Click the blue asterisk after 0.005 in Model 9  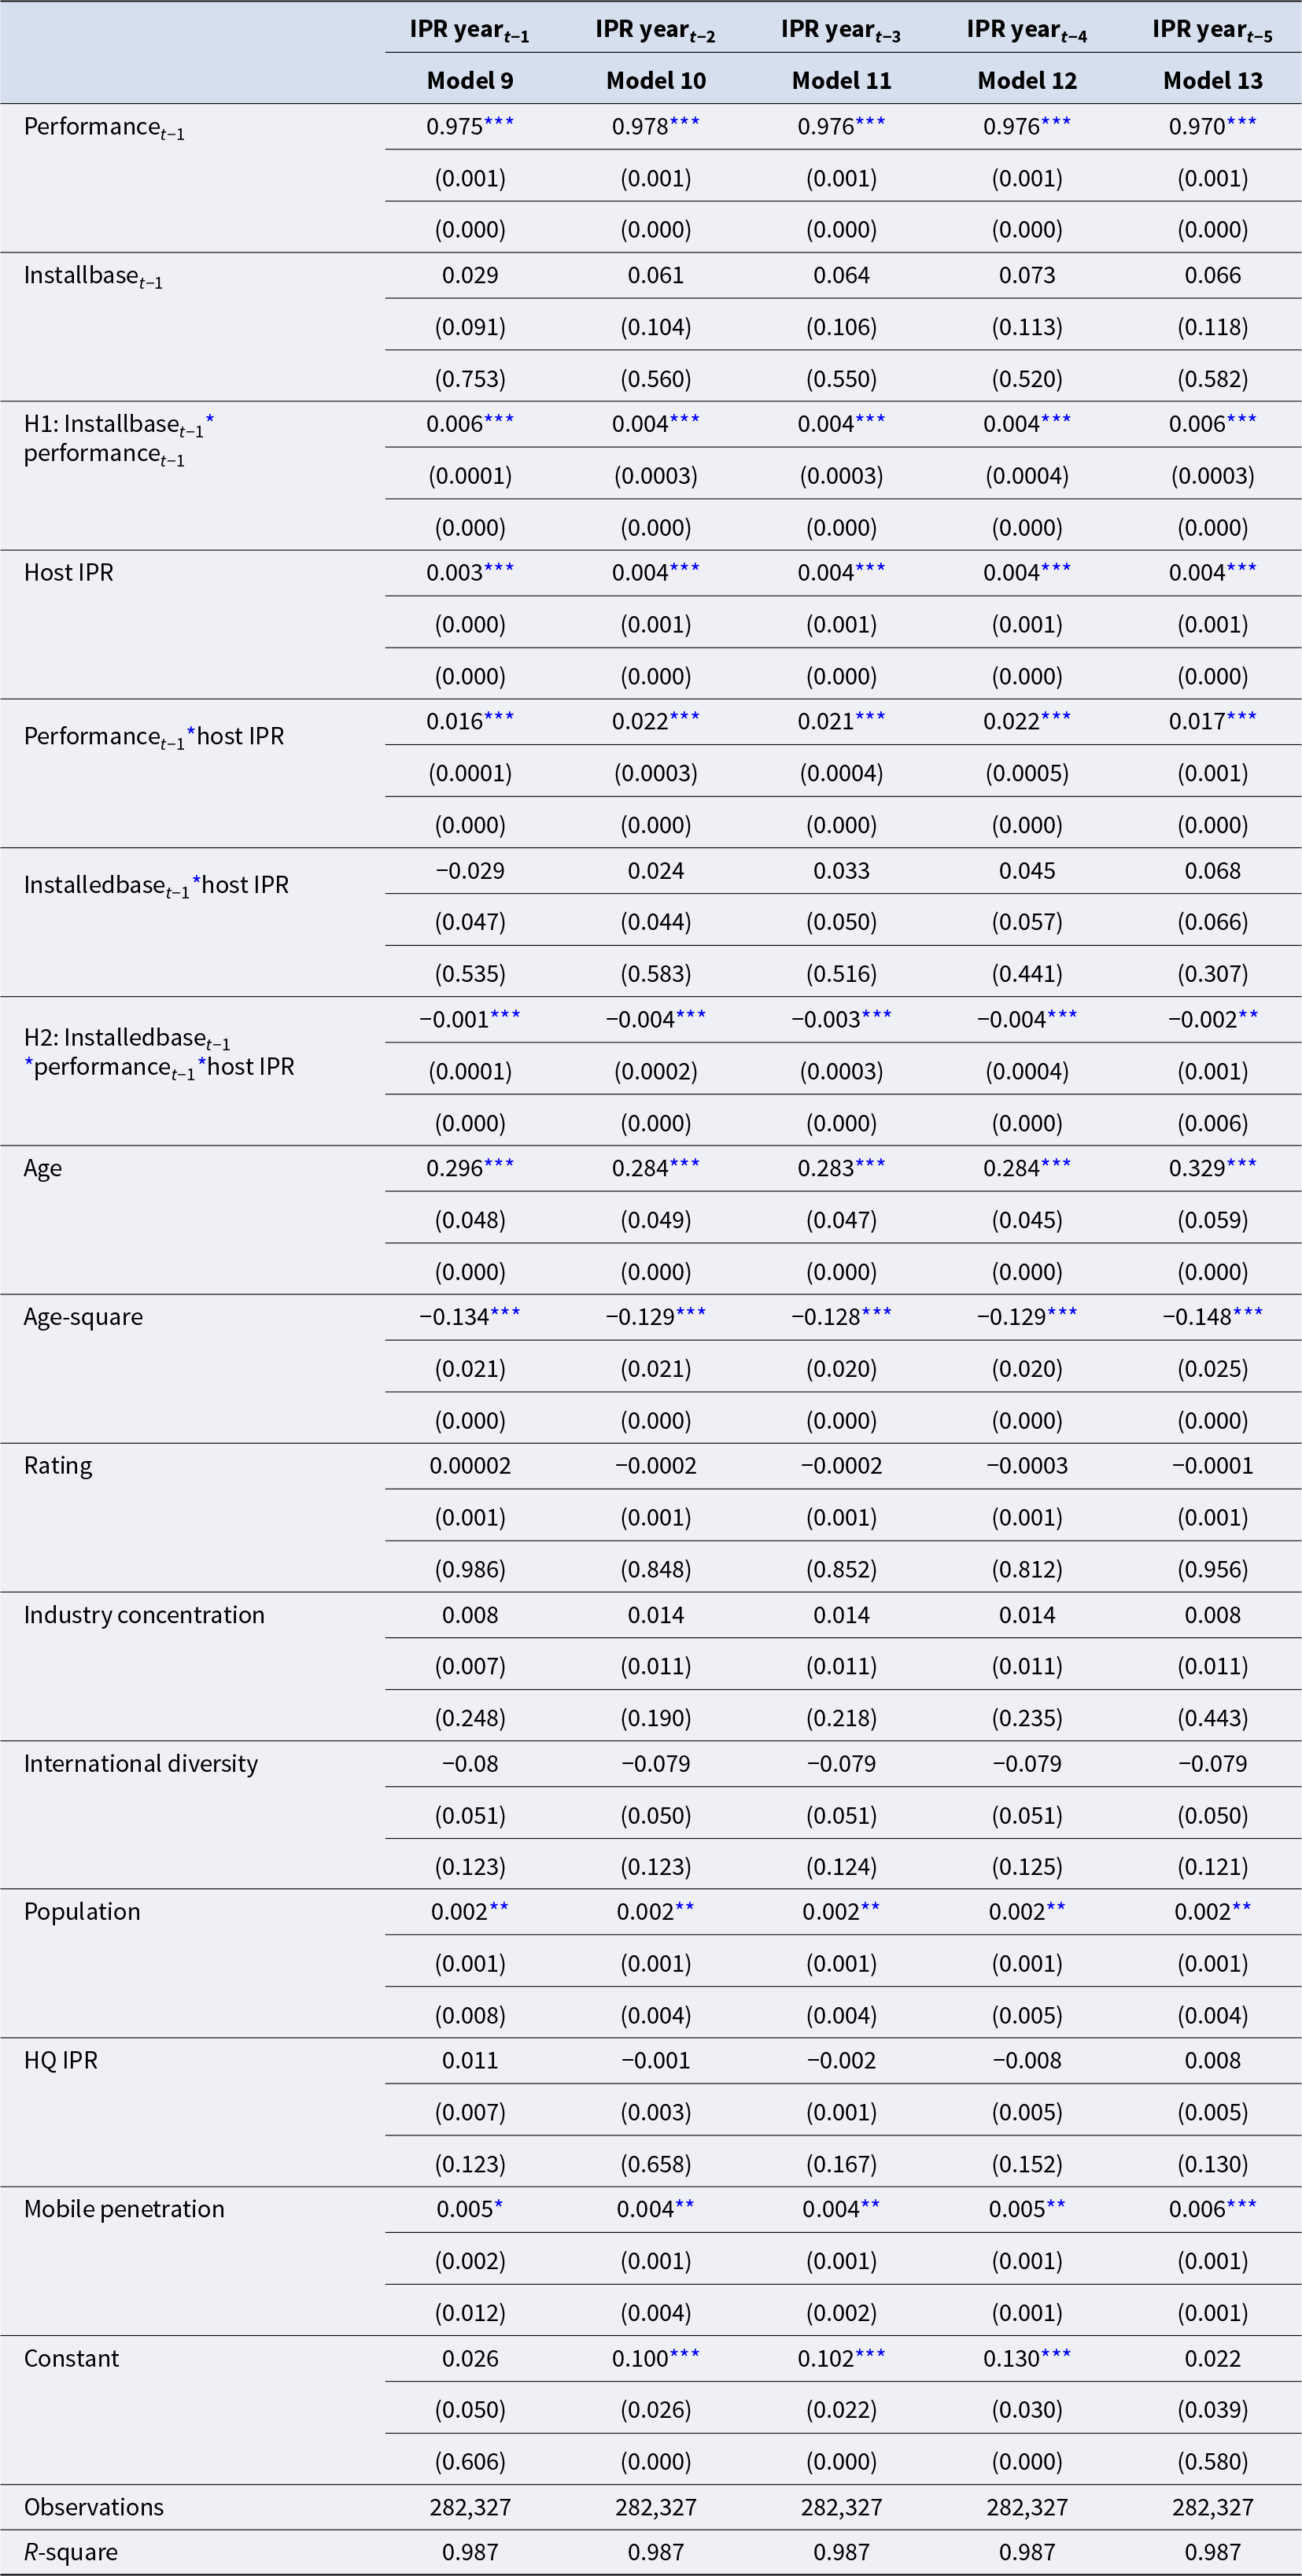498,2206
